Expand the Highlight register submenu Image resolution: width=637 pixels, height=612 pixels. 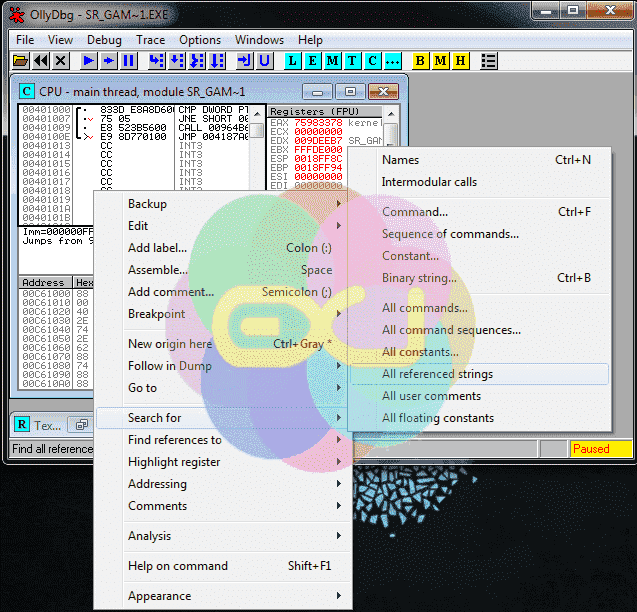tap(223, 462)
